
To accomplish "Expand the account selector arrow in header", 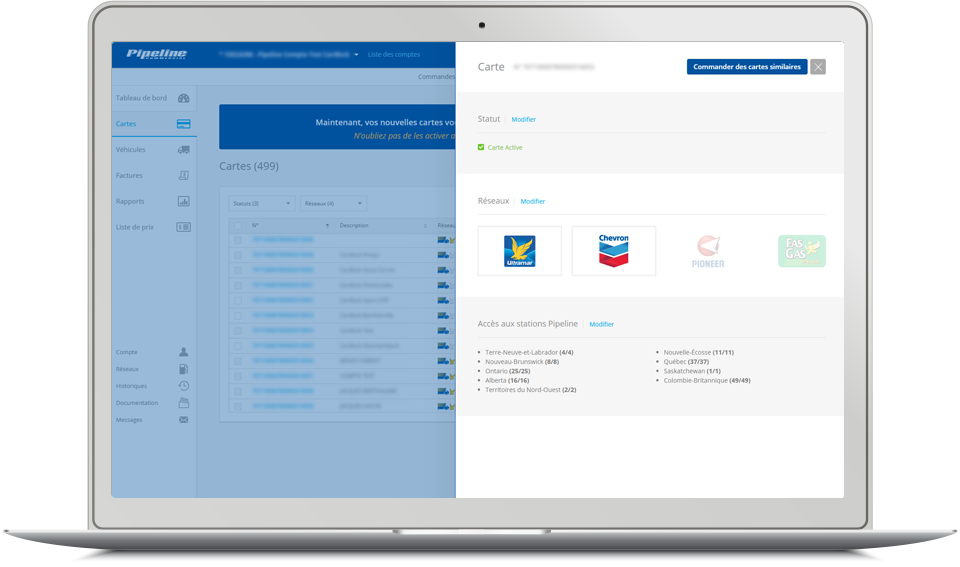I will click(x=356, y=54).
